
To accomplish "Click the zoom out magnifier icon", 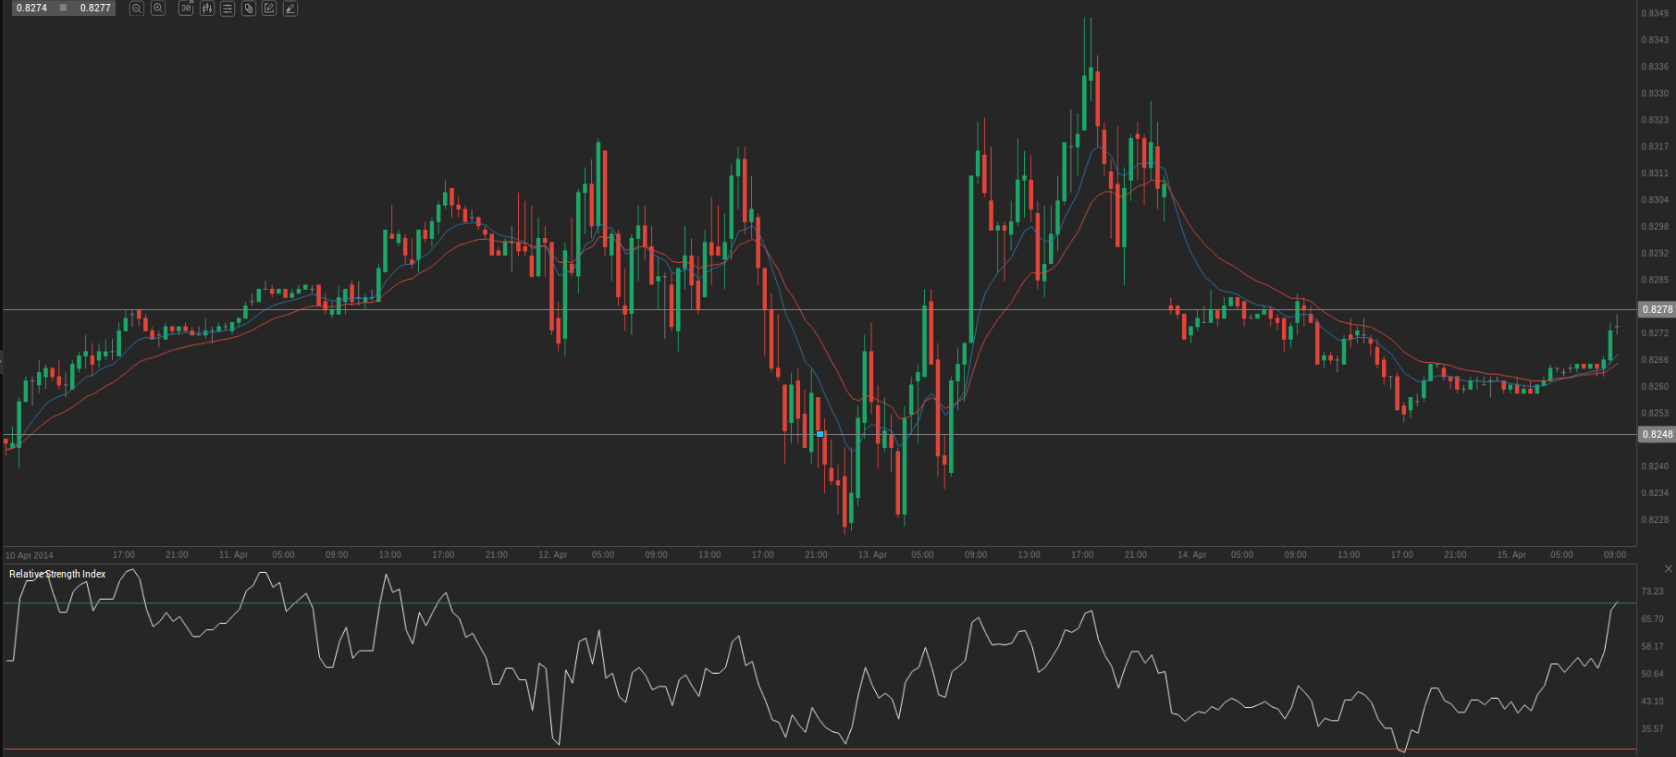I will tap(137, 8).
